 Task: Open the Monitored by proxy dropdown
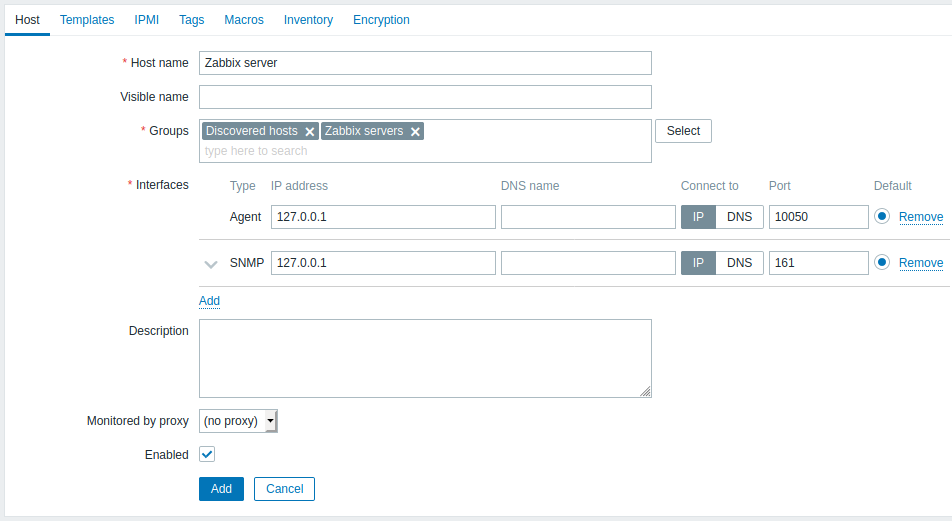click(x=238, y=421)
